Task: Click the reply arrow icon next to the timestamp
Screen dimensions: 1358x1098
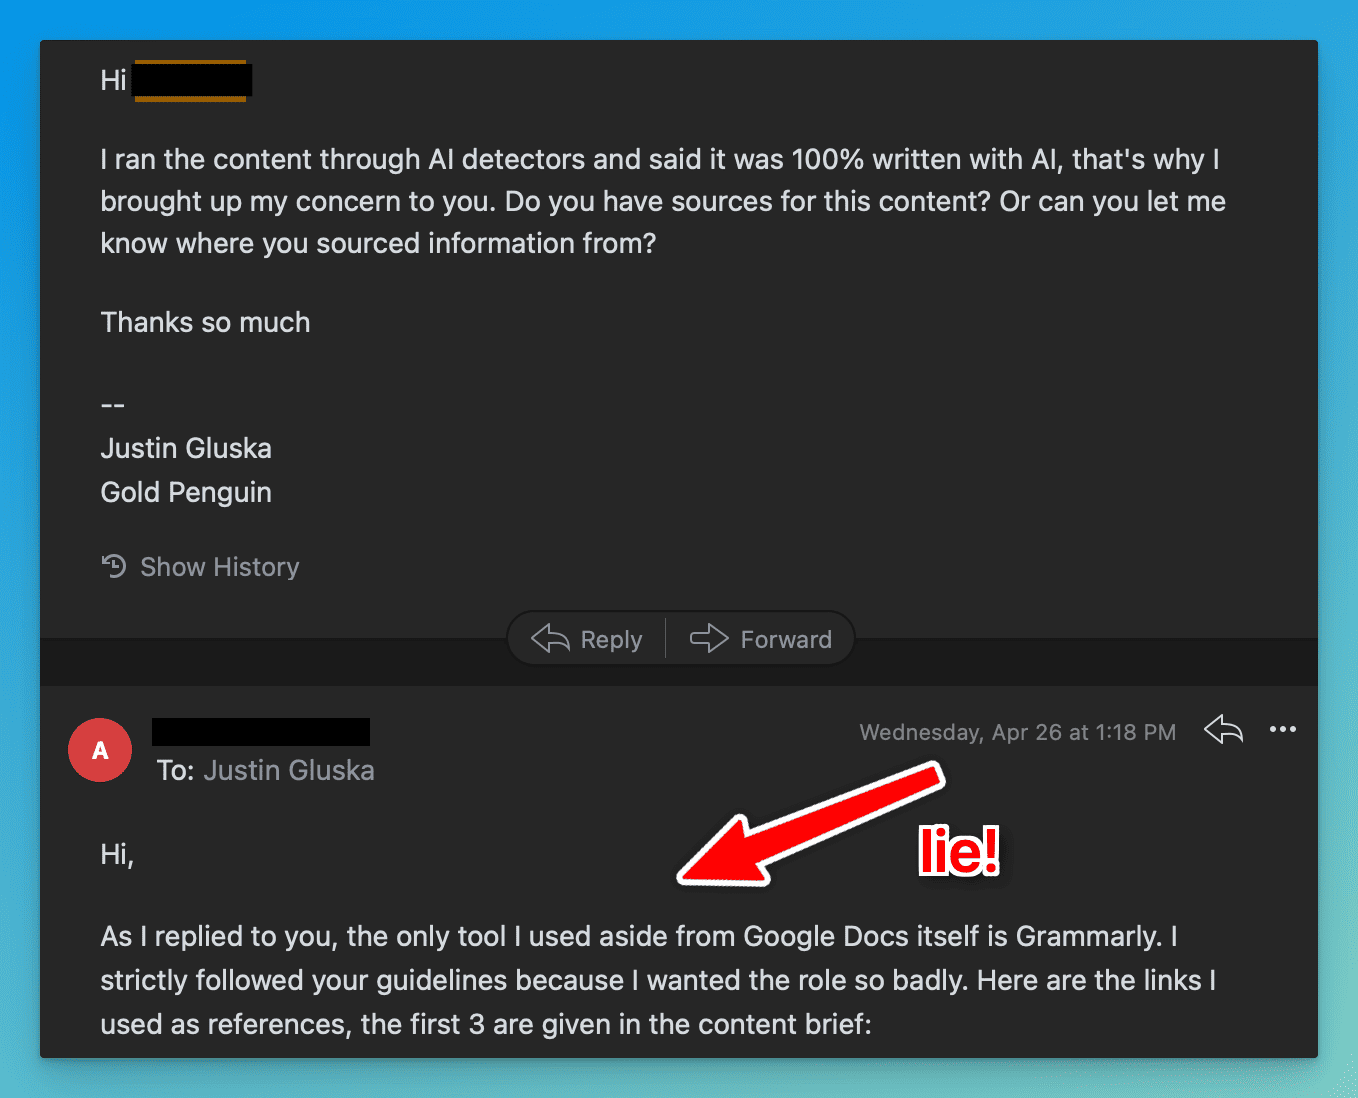Action: point(1223,730)
